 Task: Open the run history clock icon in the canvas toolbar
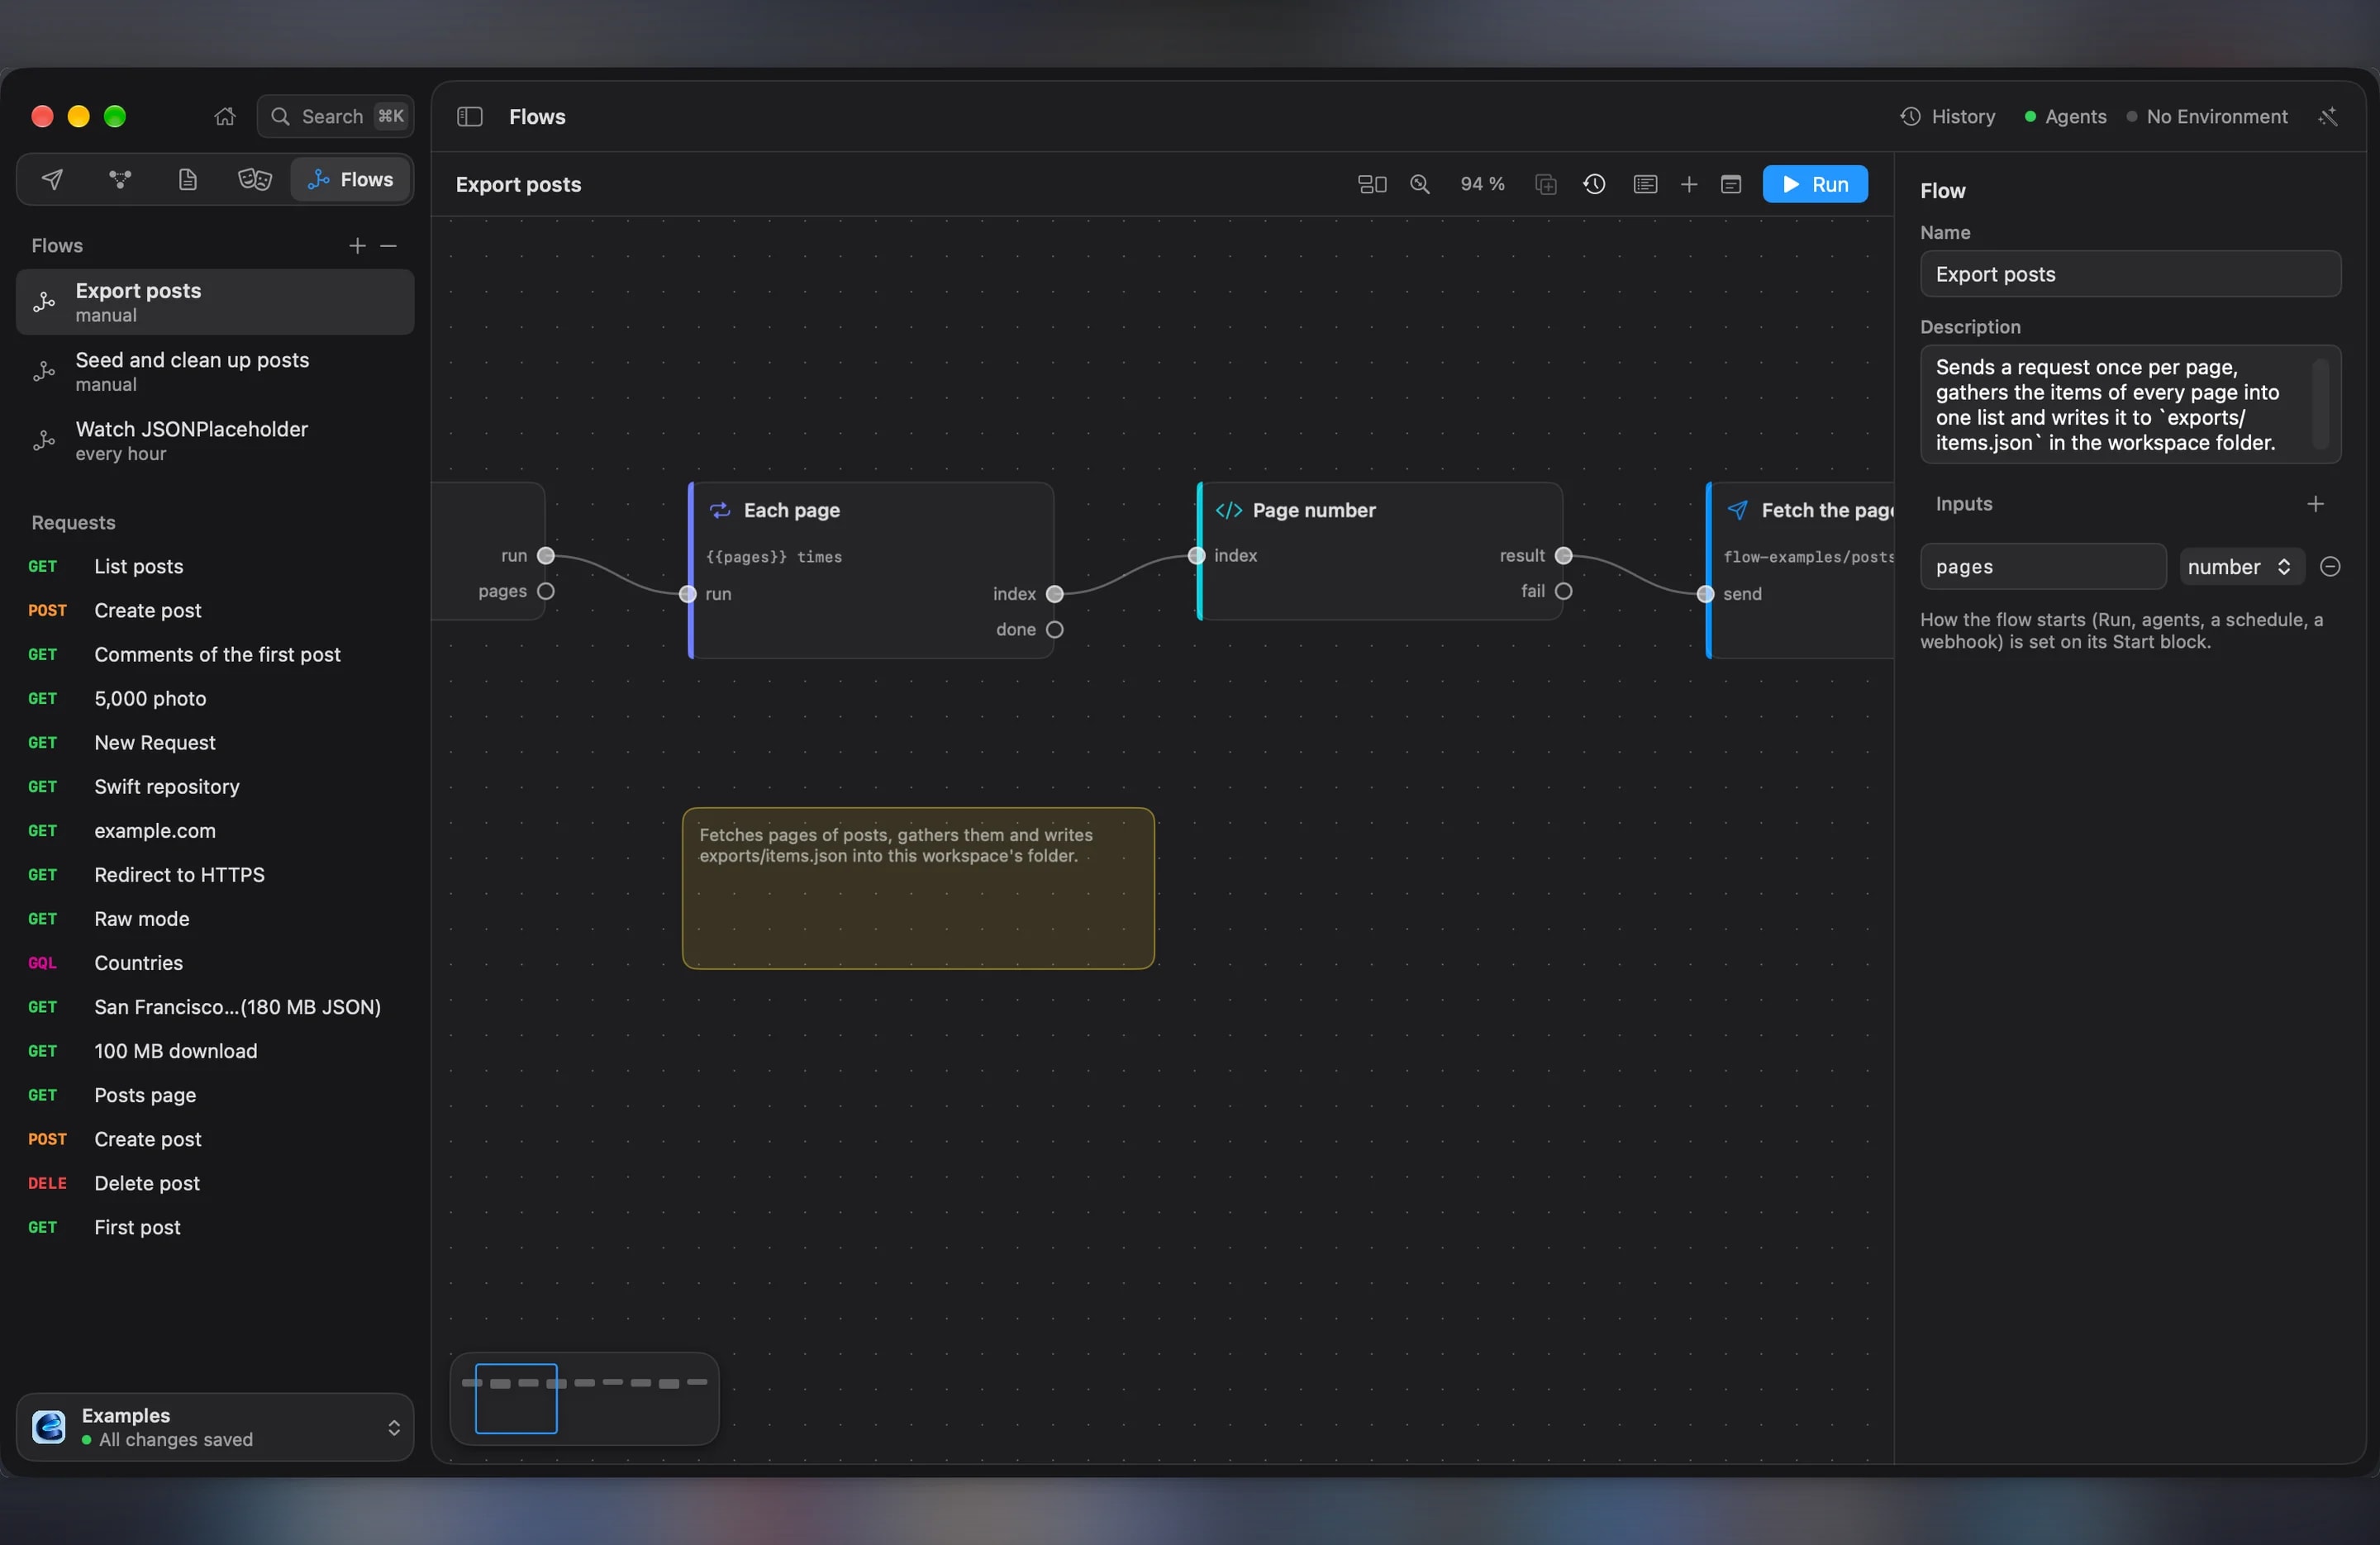[1595, 184]
